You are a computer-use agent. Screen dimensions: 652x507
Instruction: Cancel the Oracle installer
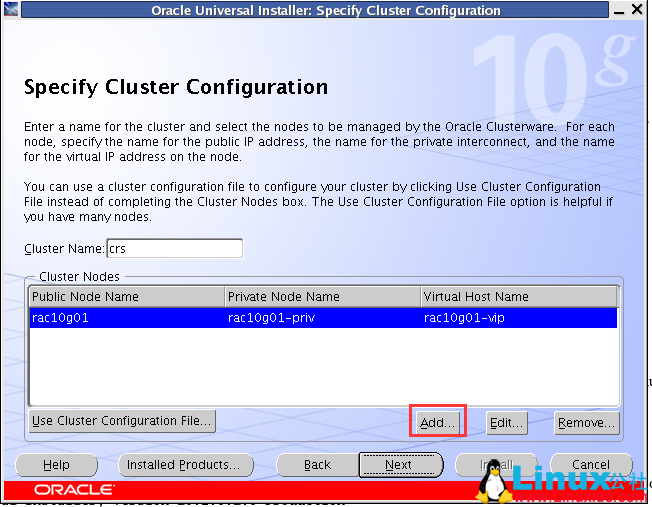point(591,465)
